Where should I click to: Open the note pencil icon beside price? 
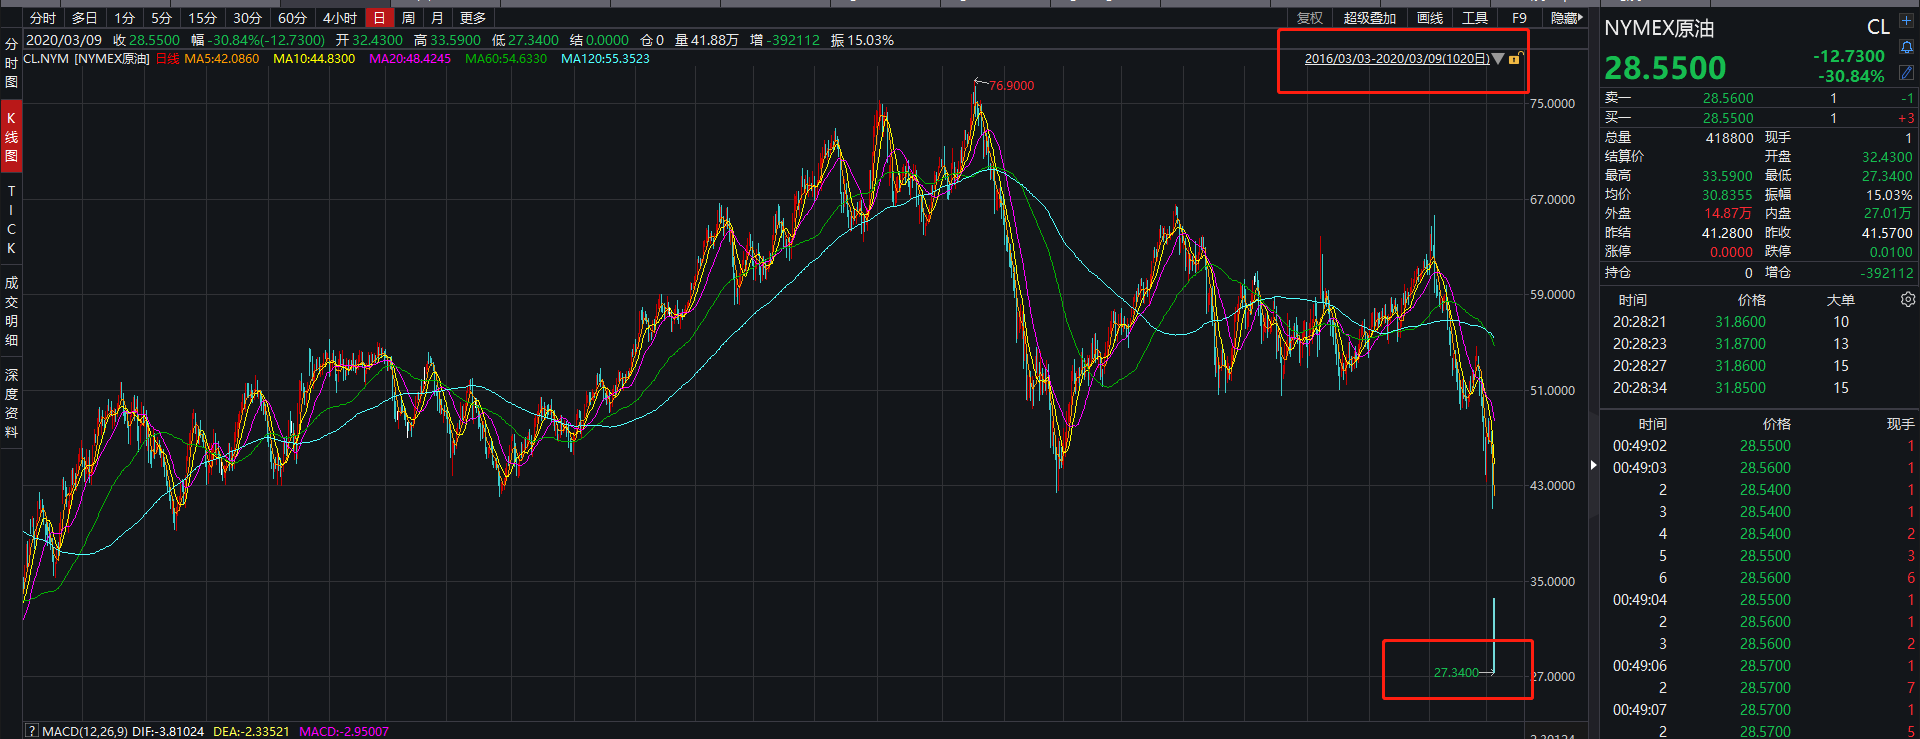[1906, 73]
